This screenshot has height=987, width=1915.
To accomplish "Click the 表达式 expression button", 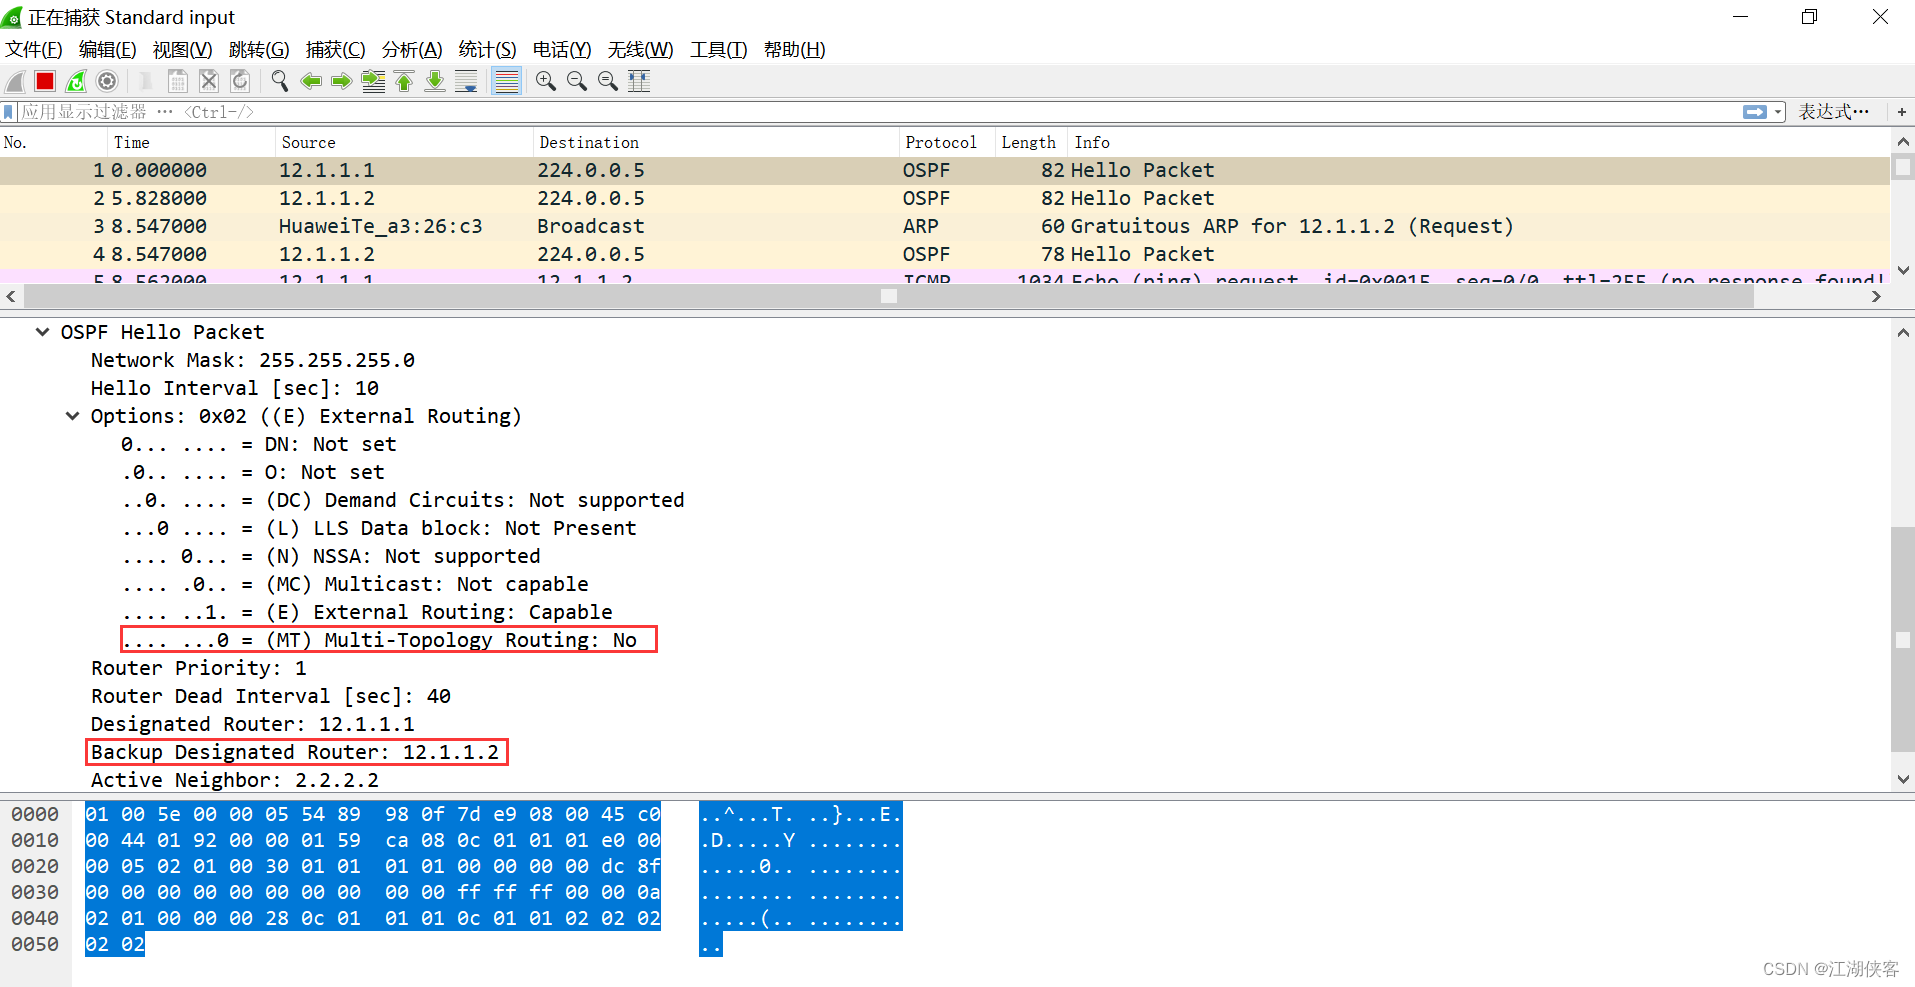I will tap(1834, 112).
